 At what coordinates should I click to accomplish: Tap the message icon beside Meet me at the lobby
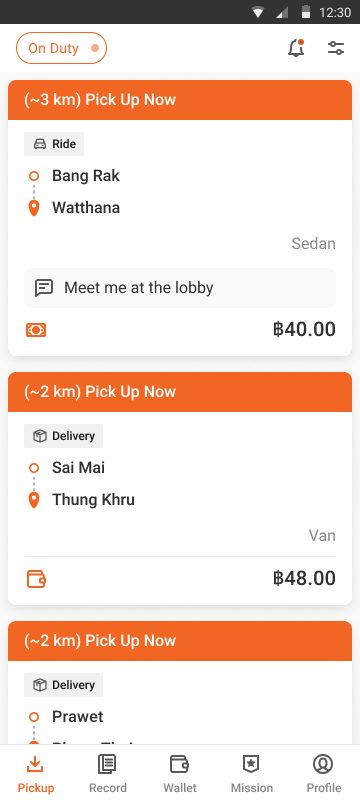point(44,288)
